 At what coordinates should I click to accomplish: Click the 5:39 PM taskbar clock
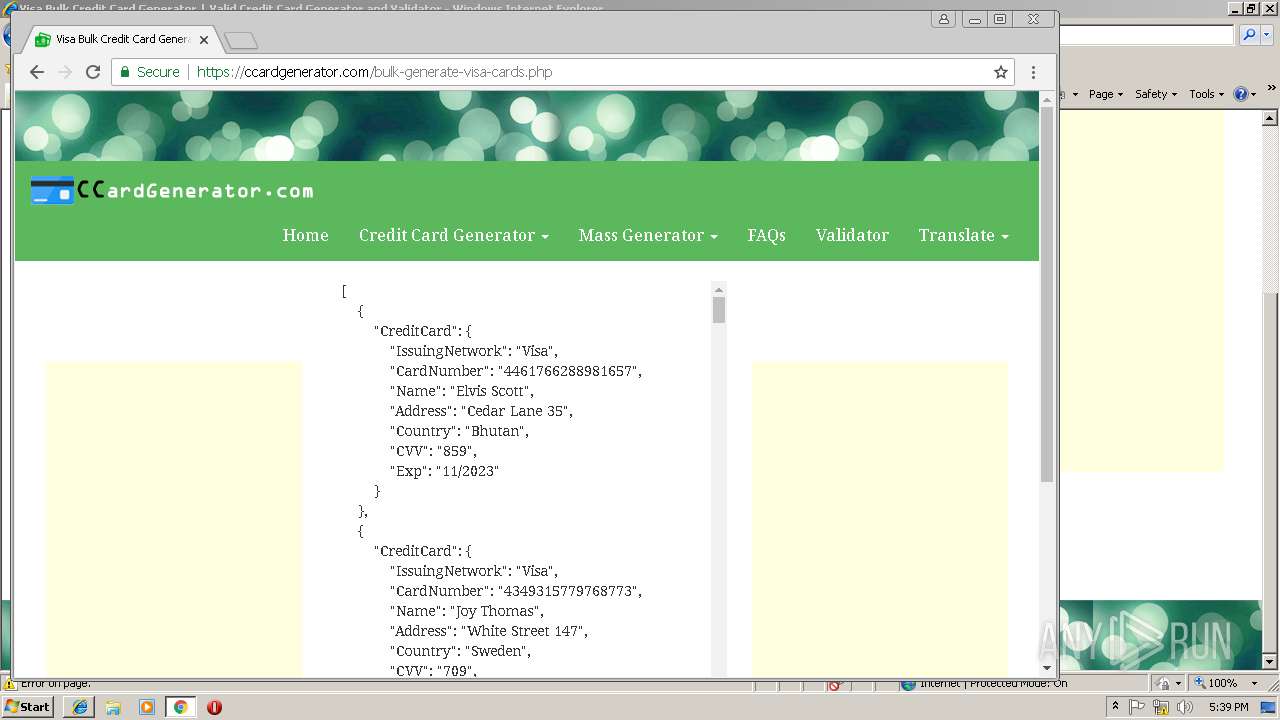pos(1229,707)
